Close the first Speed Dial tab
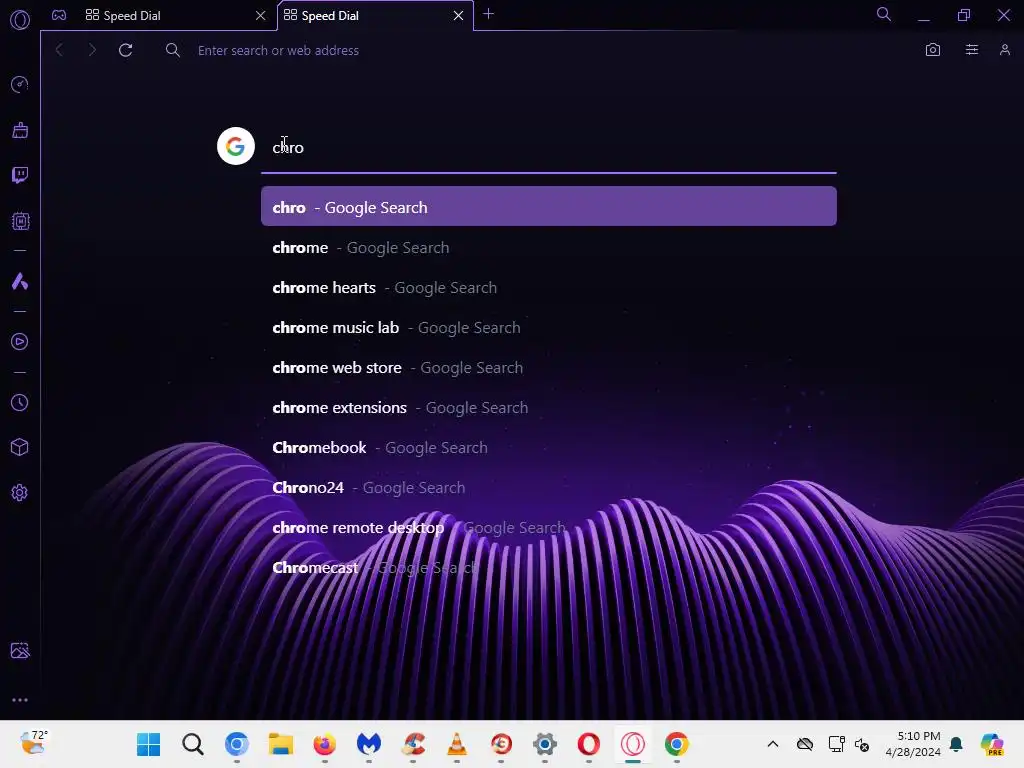Image resolution: width=1024 pixels, height=768 pixels. 261,16
